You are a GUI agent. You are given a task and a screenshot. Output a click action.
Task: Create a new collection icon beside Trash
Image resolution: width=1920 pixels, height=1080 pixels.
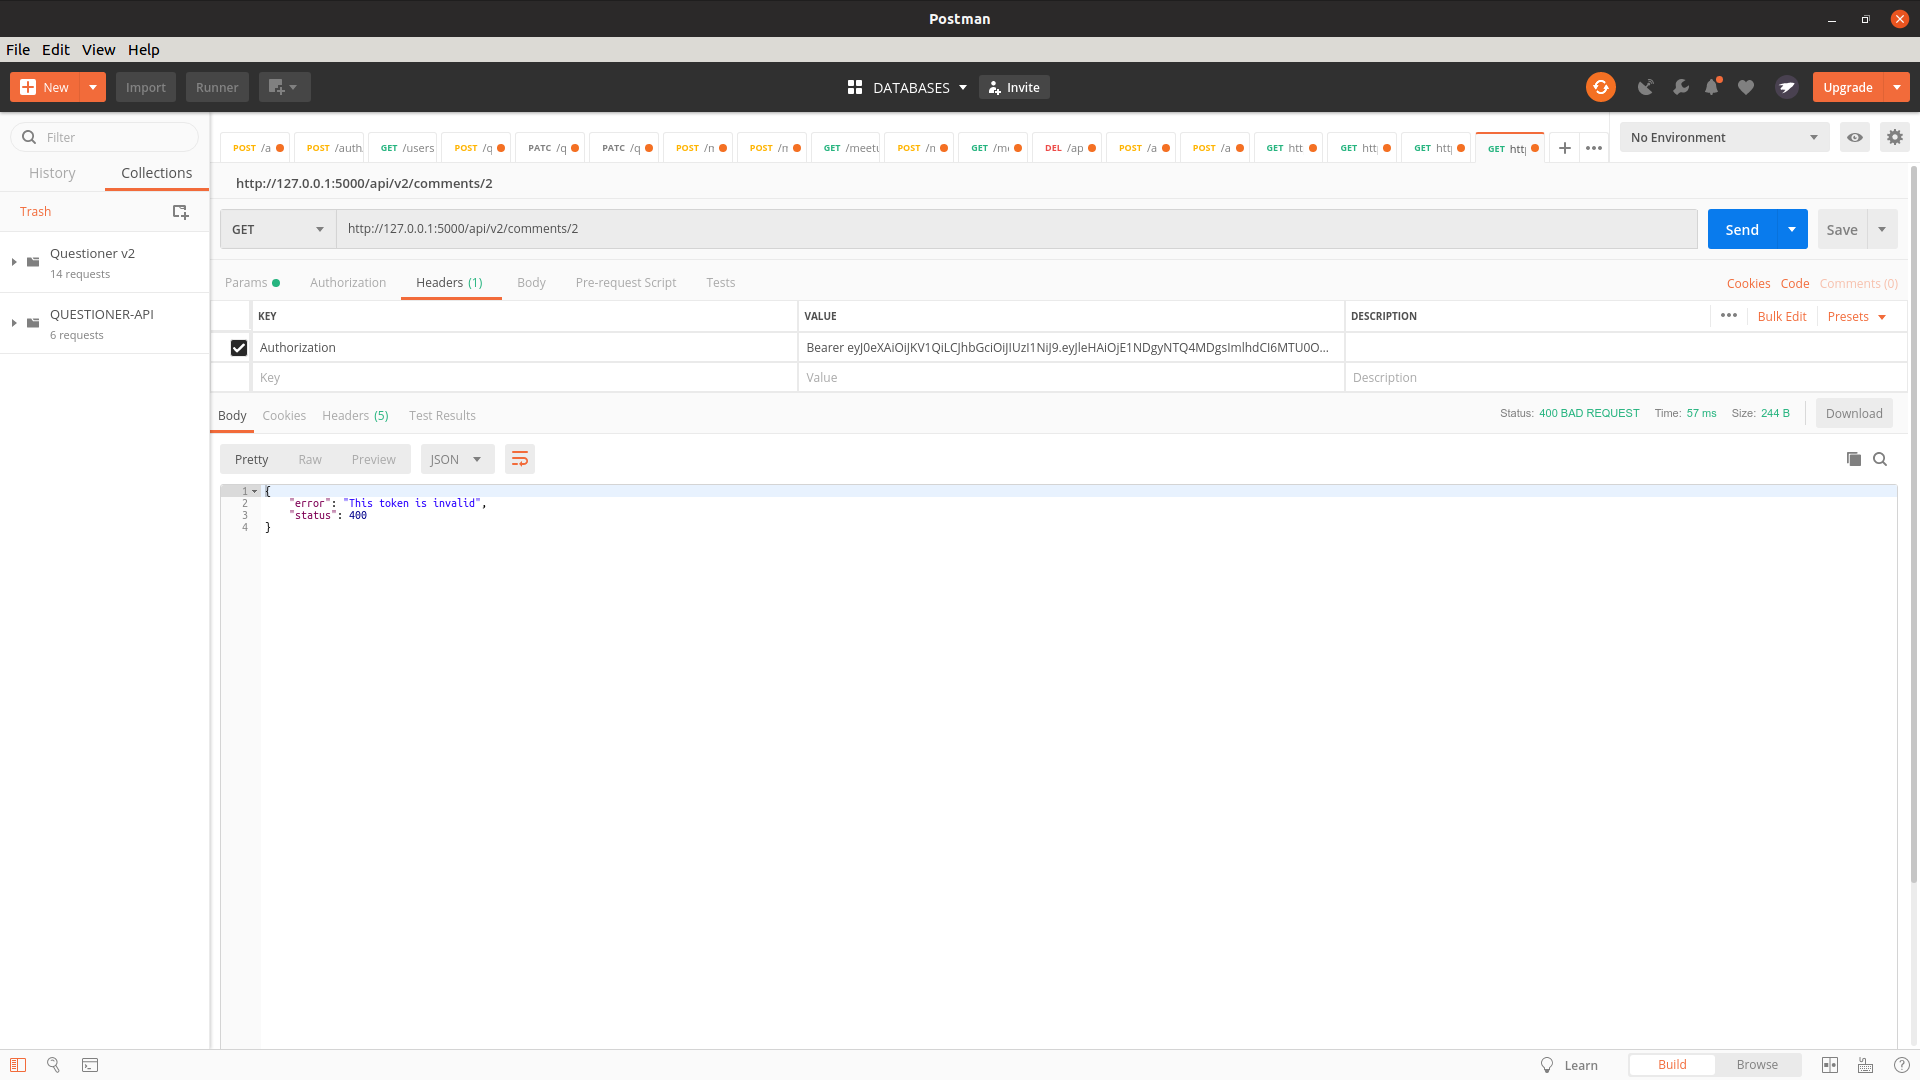[180, 211]
